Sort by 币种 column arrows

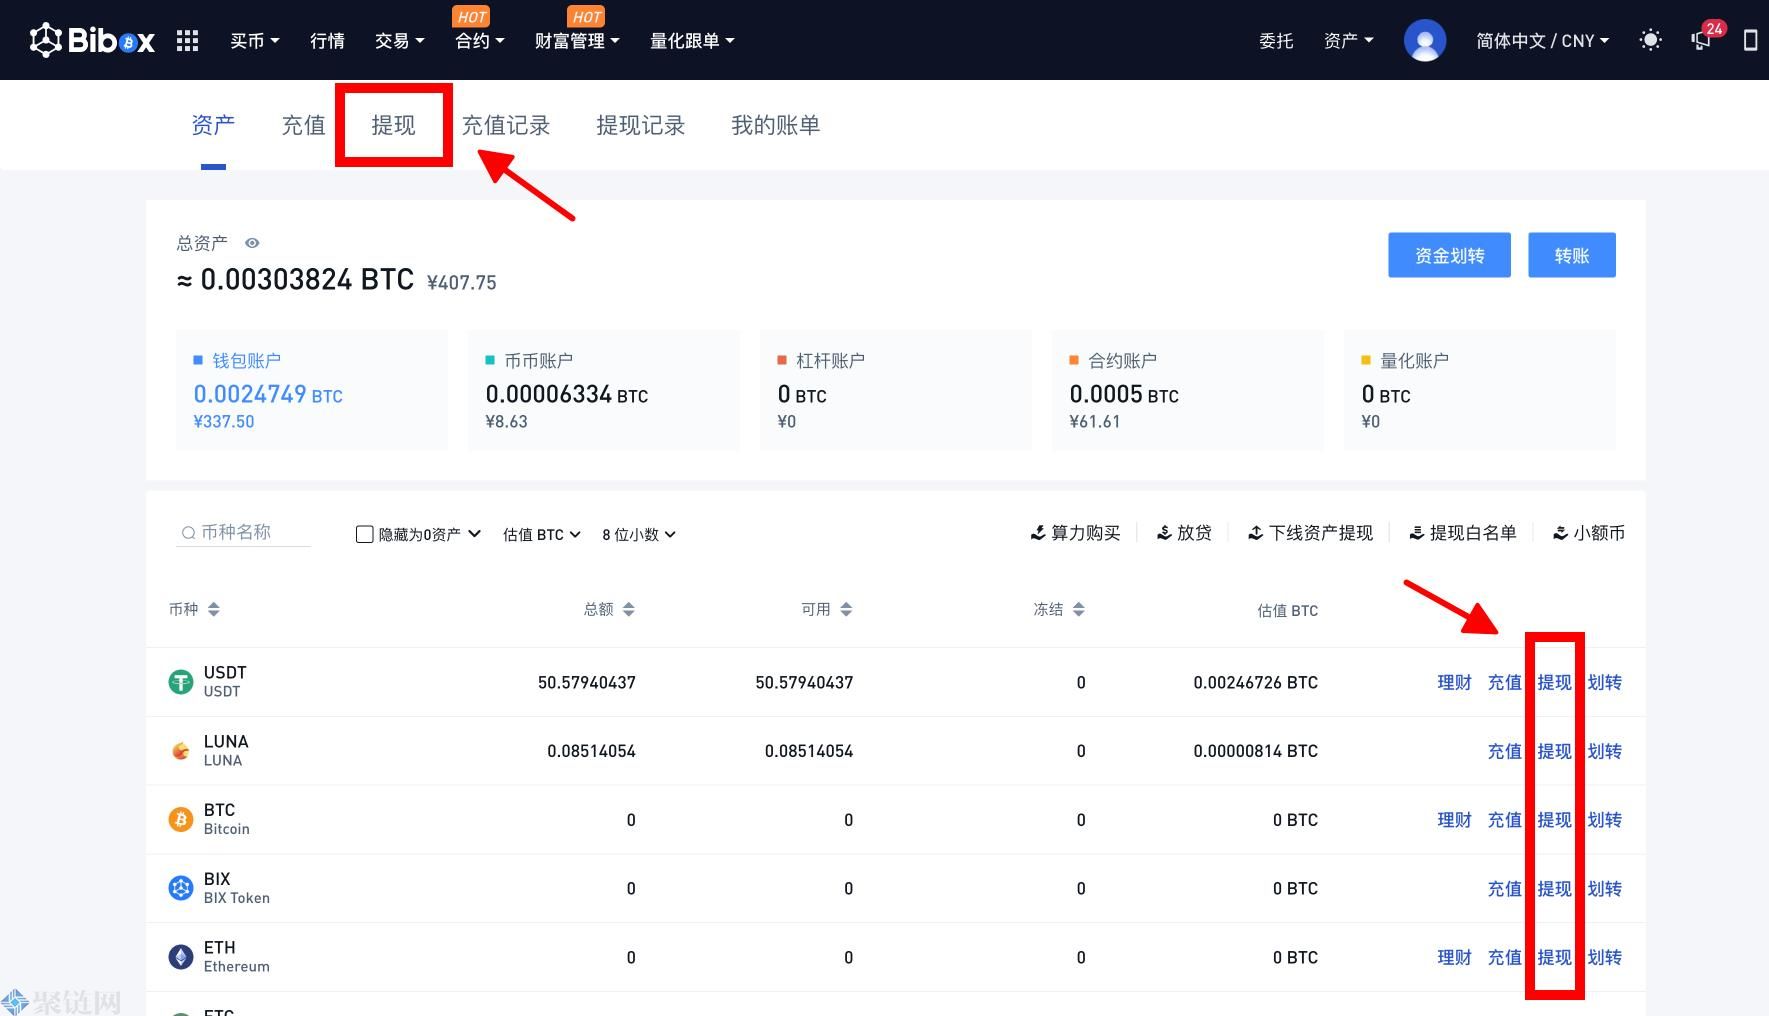click(213, 609)
